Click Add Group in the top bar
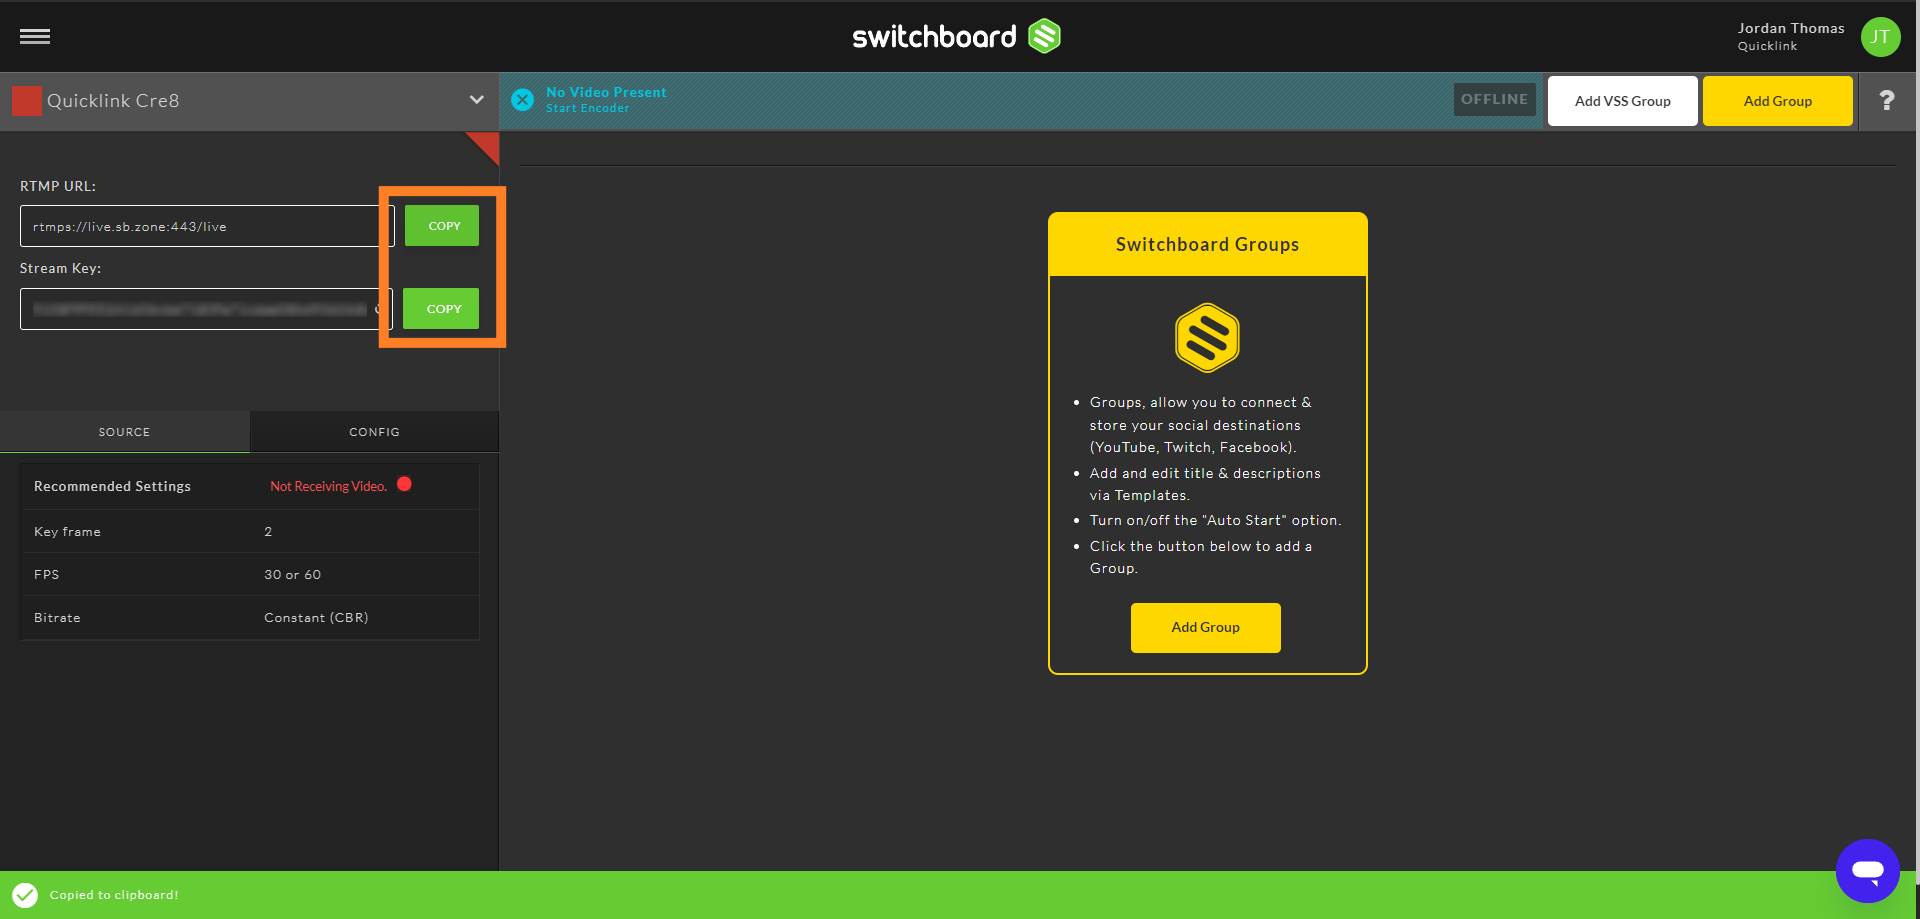The width and height of the screenshot is (1920, 919). tap(1777, 101)
